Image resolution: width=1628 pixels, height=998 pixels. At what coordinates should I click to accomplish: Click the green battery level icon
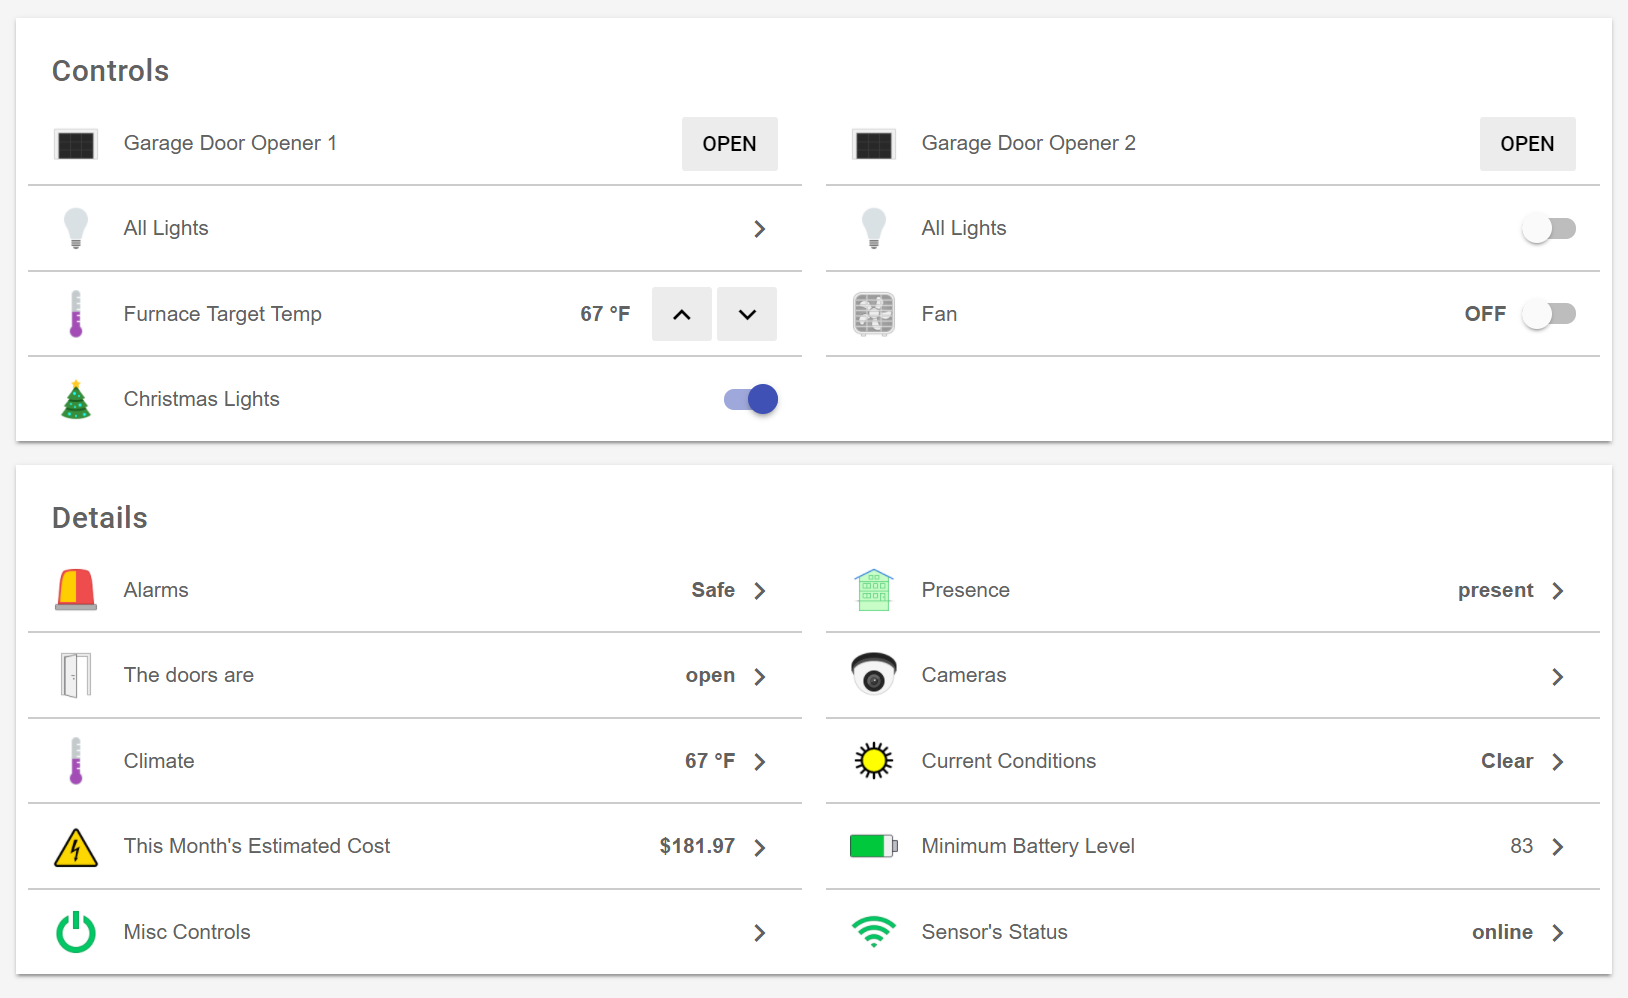point(873,846)
